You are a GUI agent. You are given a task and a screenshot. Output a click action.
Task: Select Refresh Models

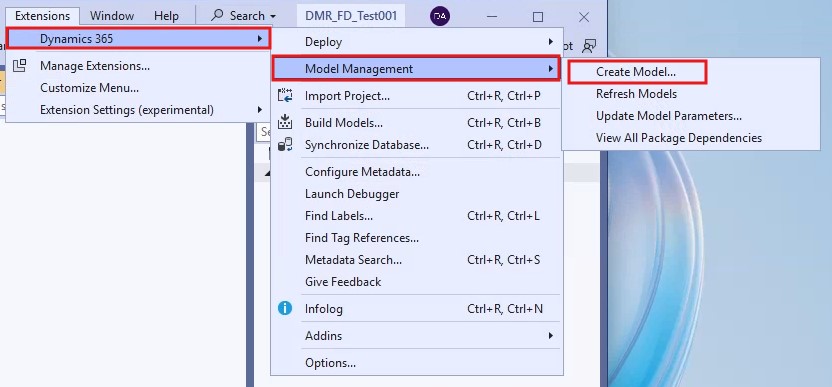636,94
